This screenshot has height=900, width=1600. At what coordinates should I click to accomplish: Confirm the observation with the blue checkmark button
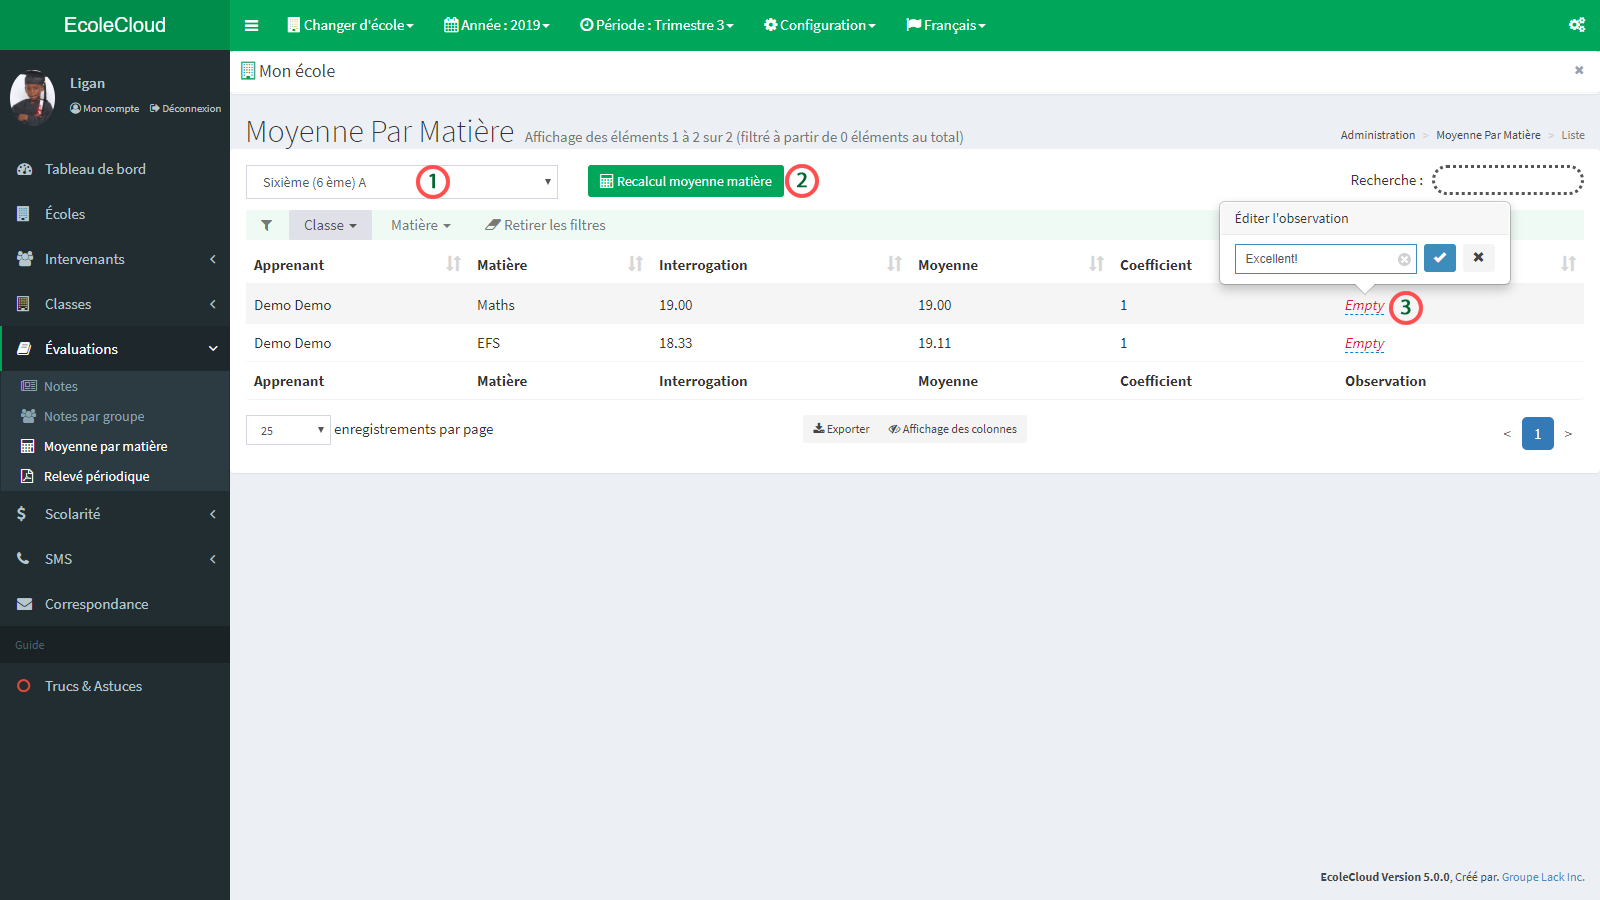tap(1439, 258)
